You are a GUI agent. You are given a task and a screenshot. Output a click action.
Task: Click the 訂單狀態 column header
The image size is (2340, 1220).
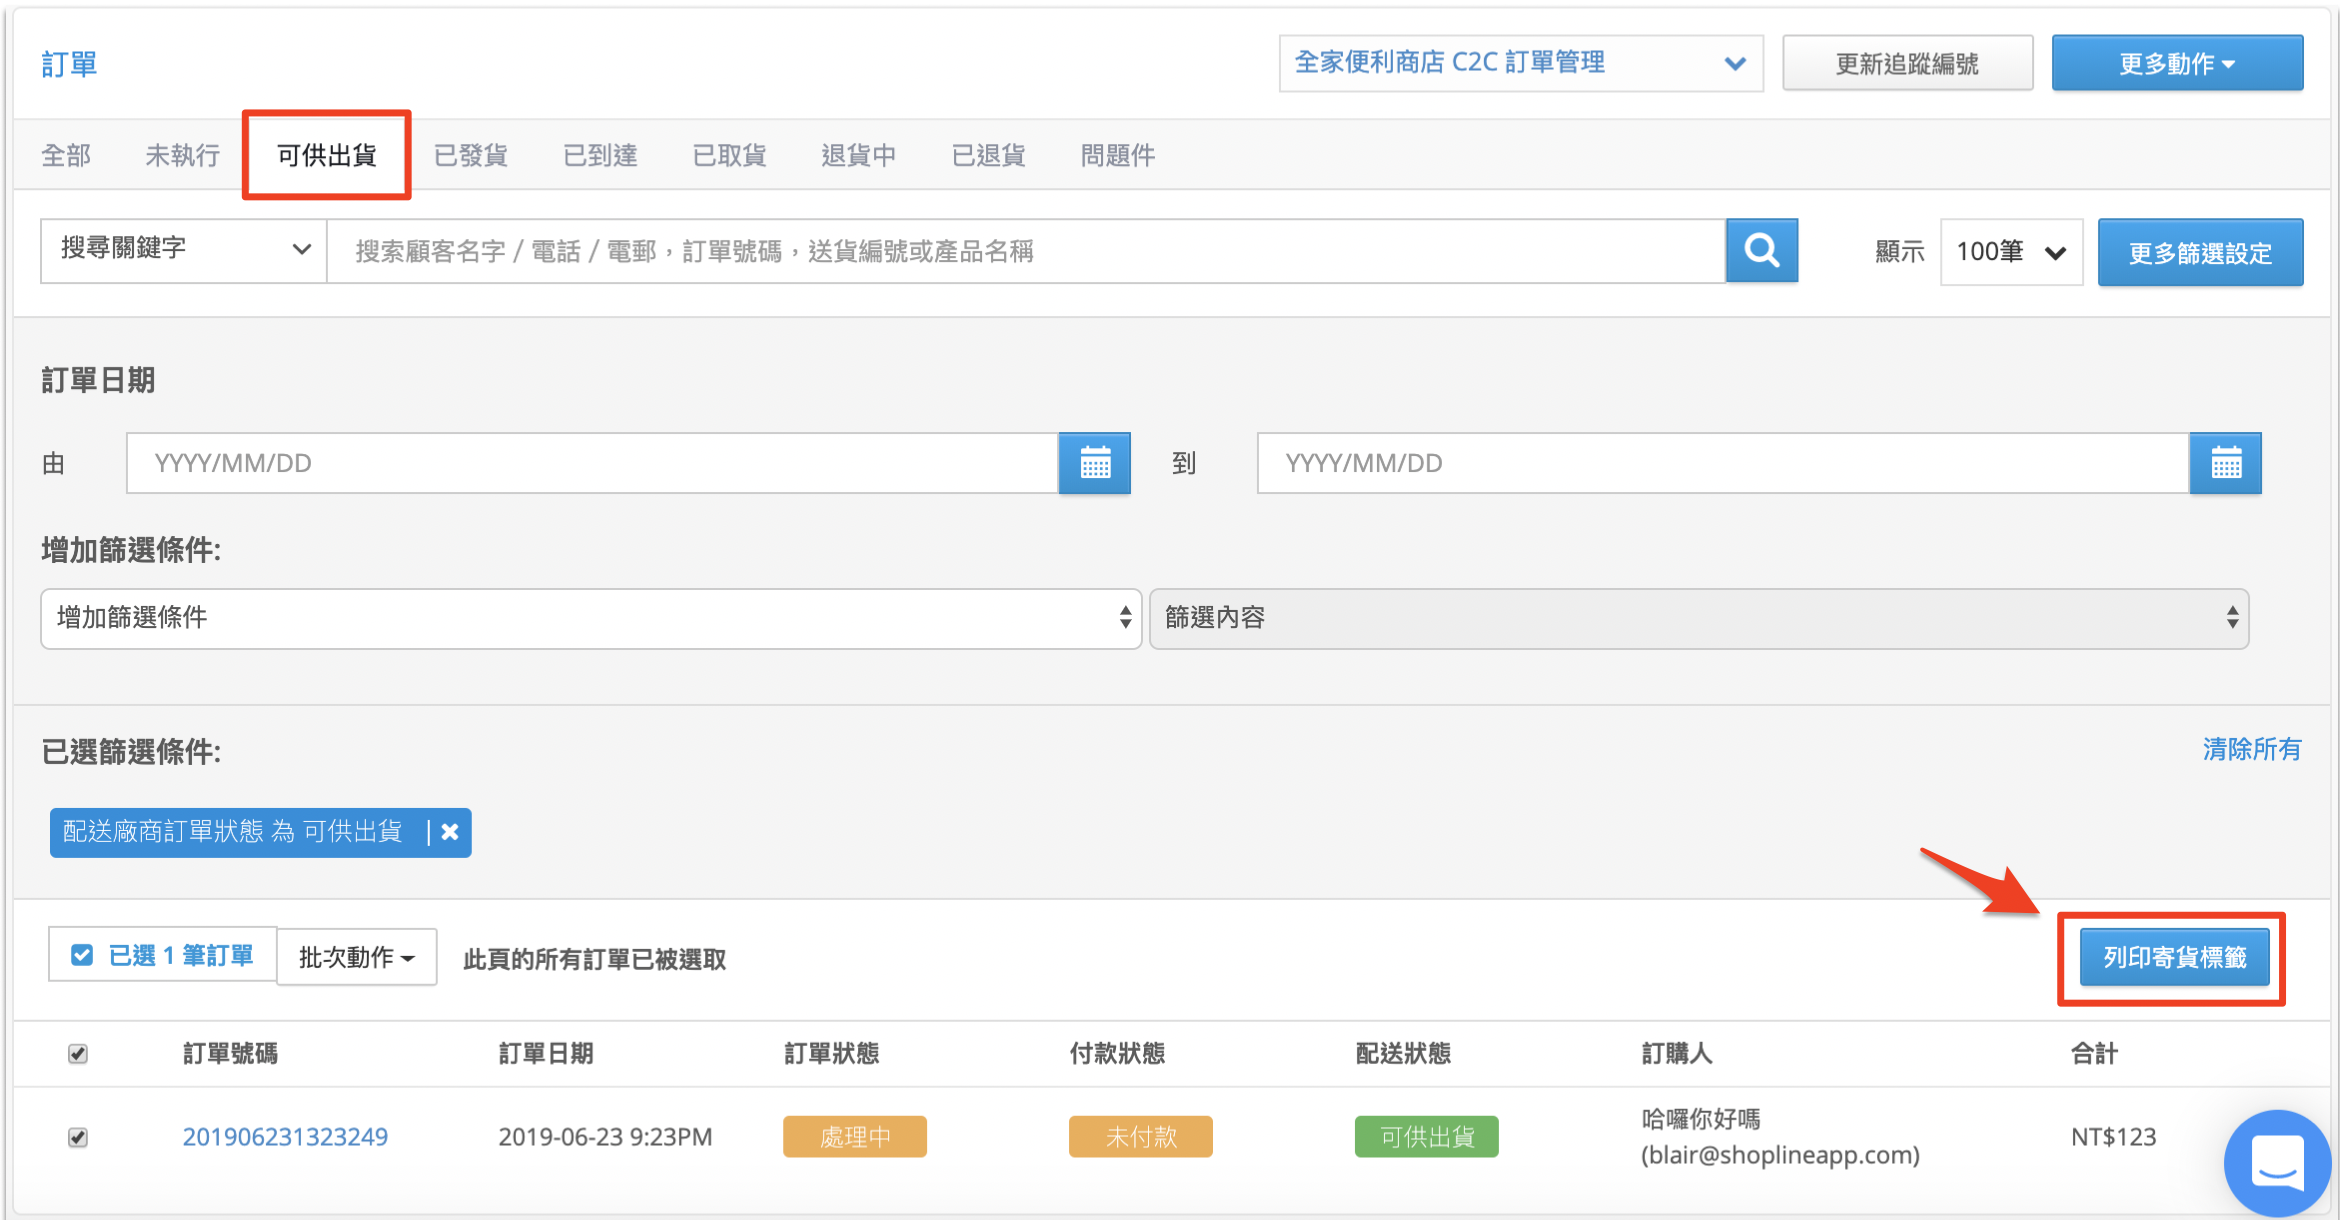pyautogui.click(x=831, y=1053)
